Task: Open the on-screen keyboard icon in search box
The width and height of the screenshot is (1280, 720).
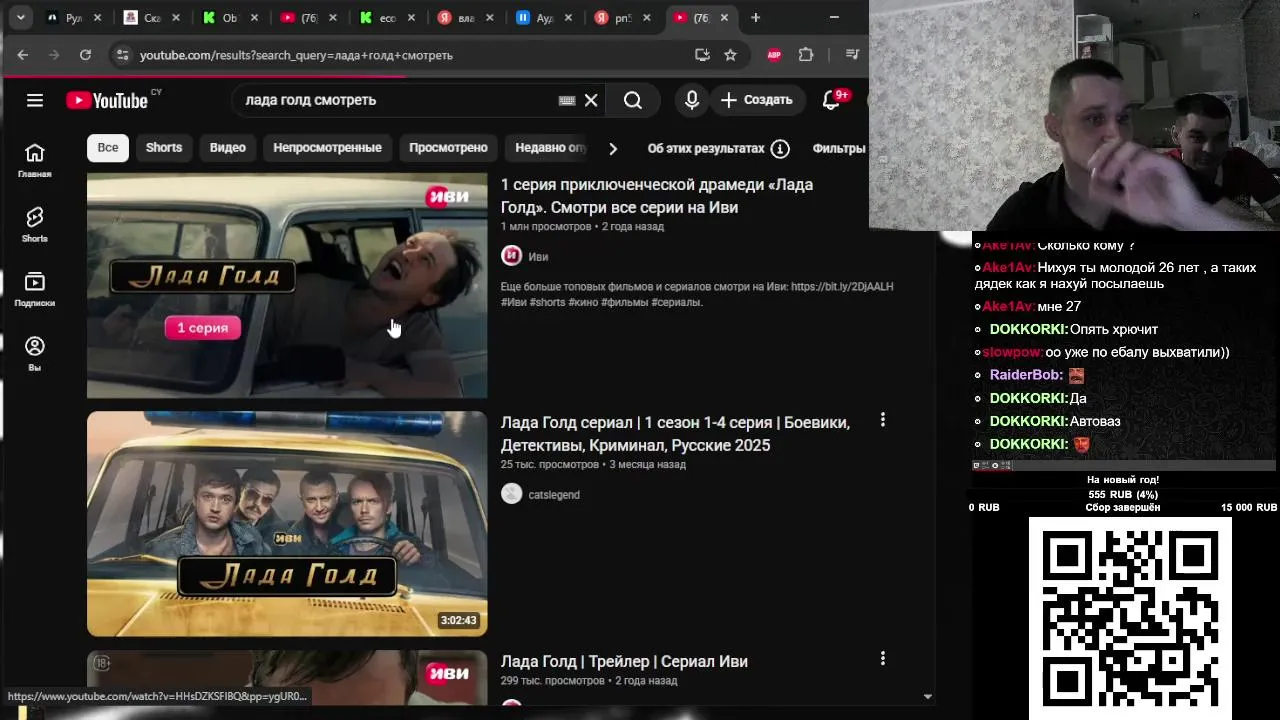Action: [x=567, y=100]
